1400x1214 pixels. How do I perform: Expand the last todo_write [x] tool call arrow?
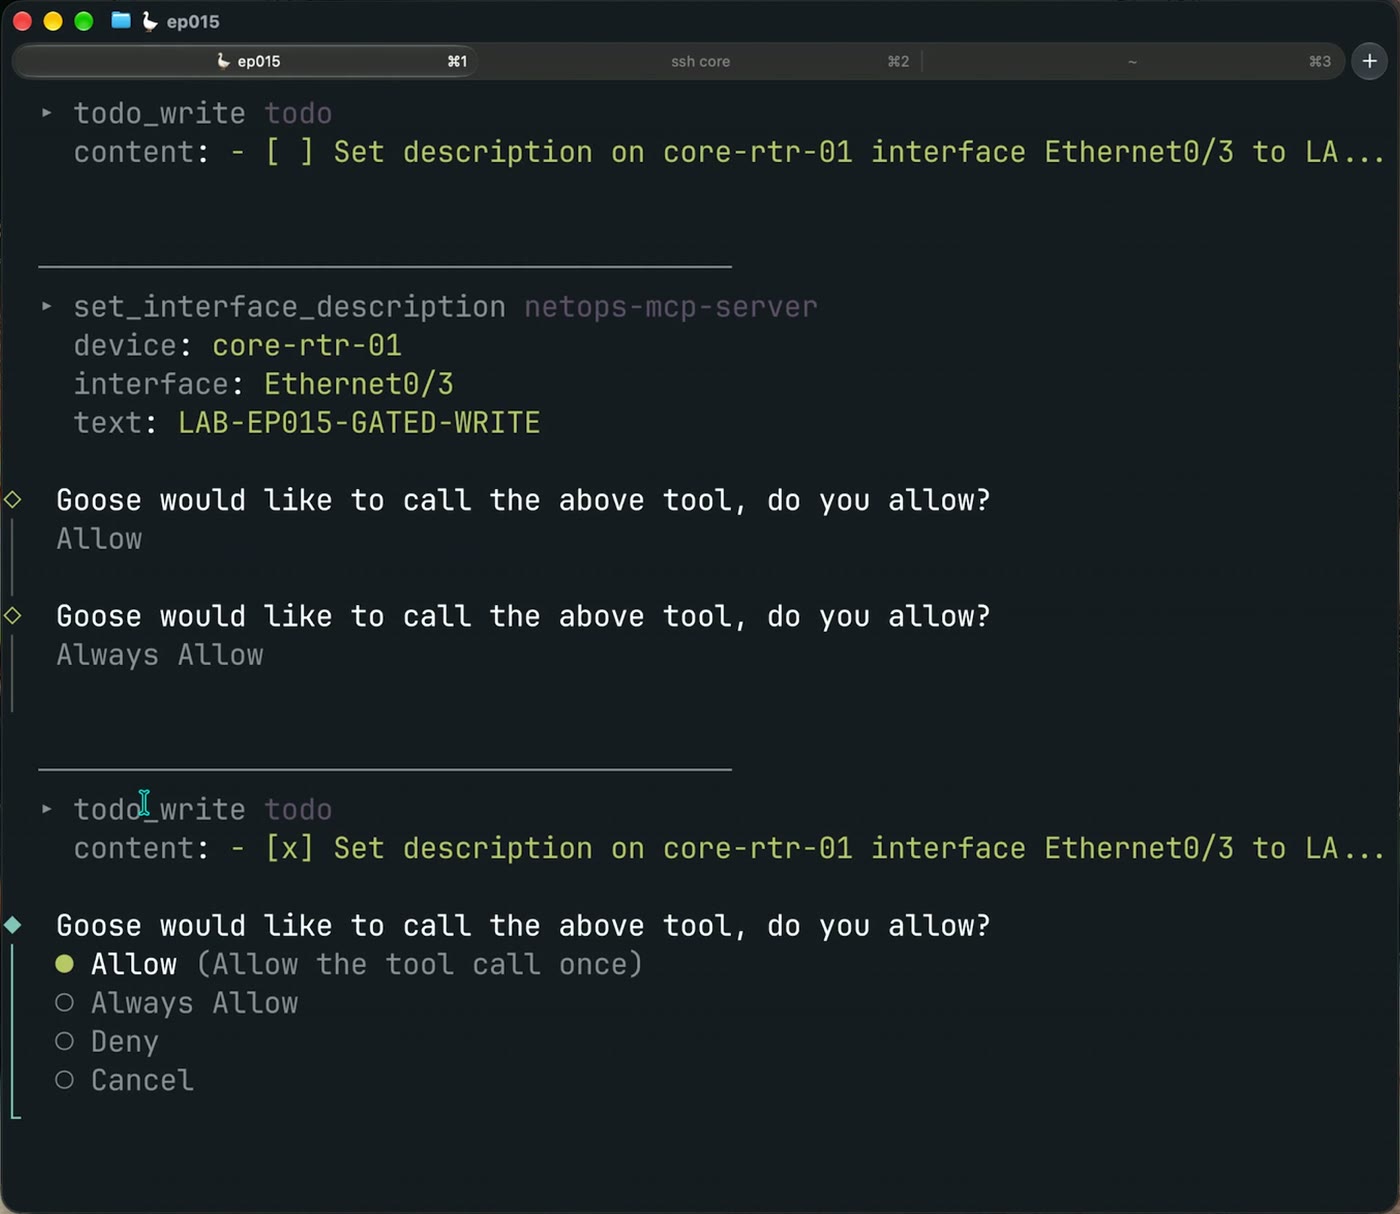click(46, 809)
